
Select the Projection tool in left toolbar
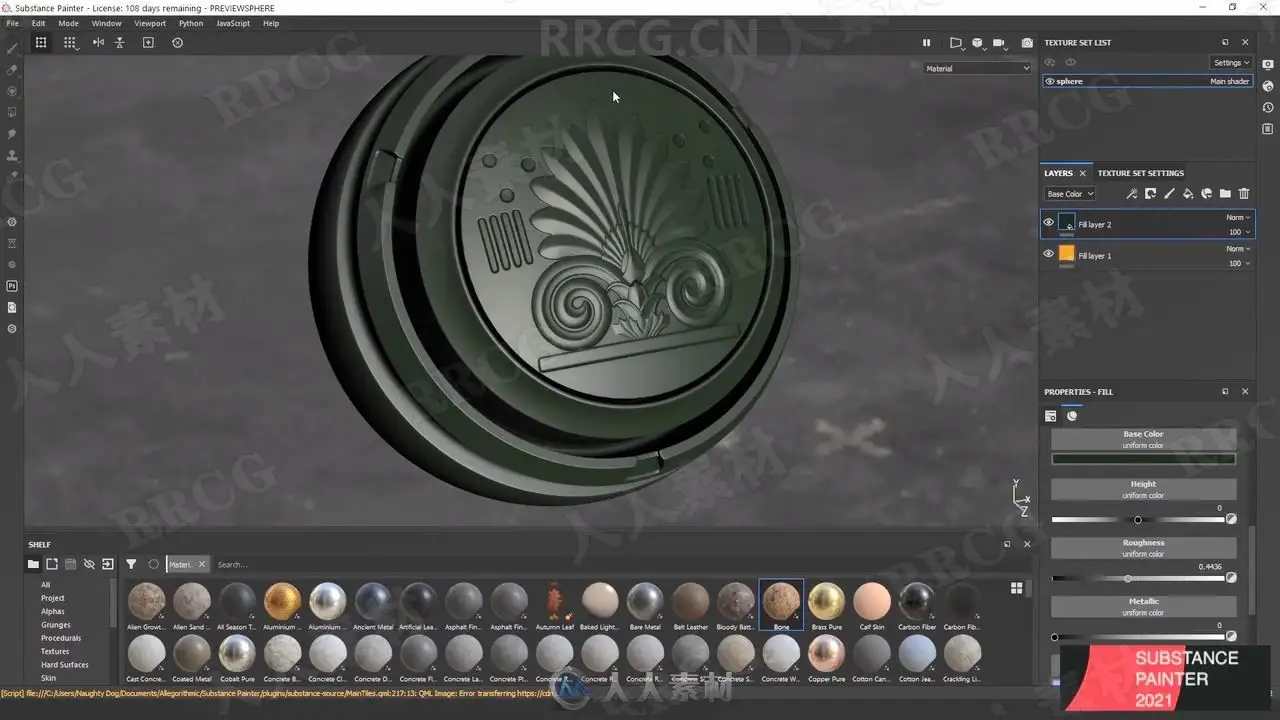pos(12,91)
